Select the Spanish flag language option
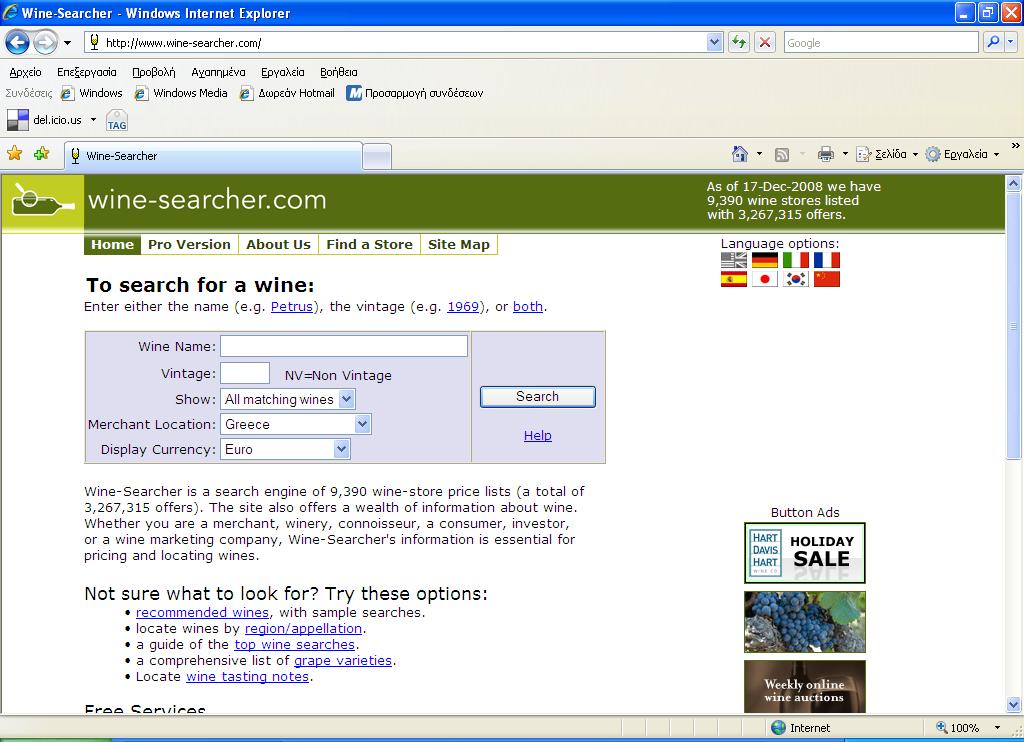The width and height of the screenshot is (1024, 742). click(x=733, y=280)
